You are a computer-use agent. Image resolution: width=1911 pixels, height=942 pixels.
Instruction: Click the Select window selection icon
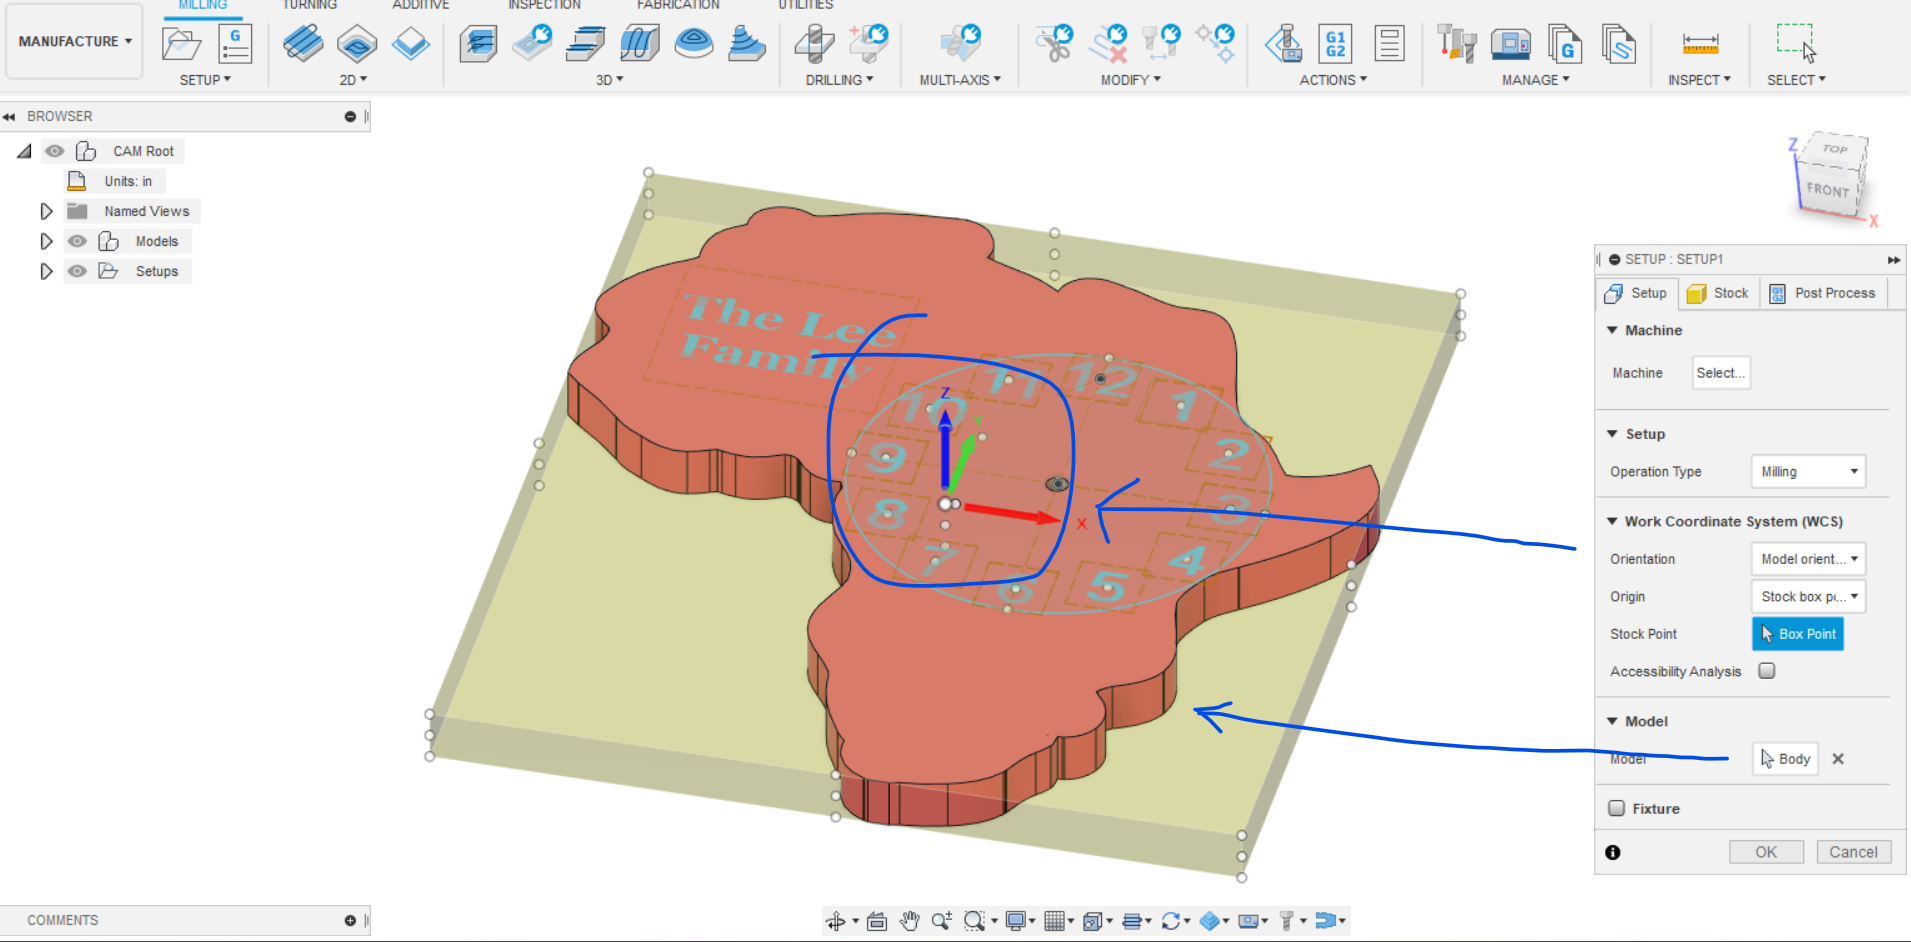(1796, 44)
